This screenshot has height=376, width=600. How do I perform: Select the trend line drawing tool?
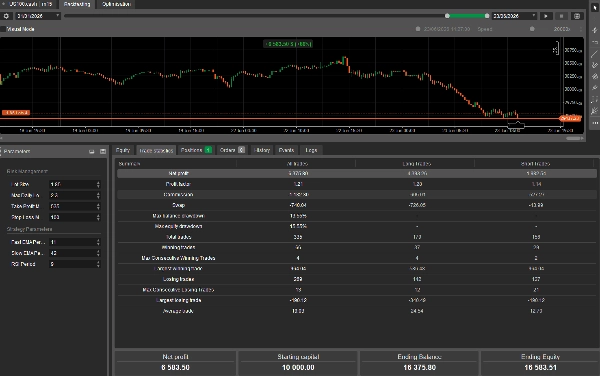[595, 54]
